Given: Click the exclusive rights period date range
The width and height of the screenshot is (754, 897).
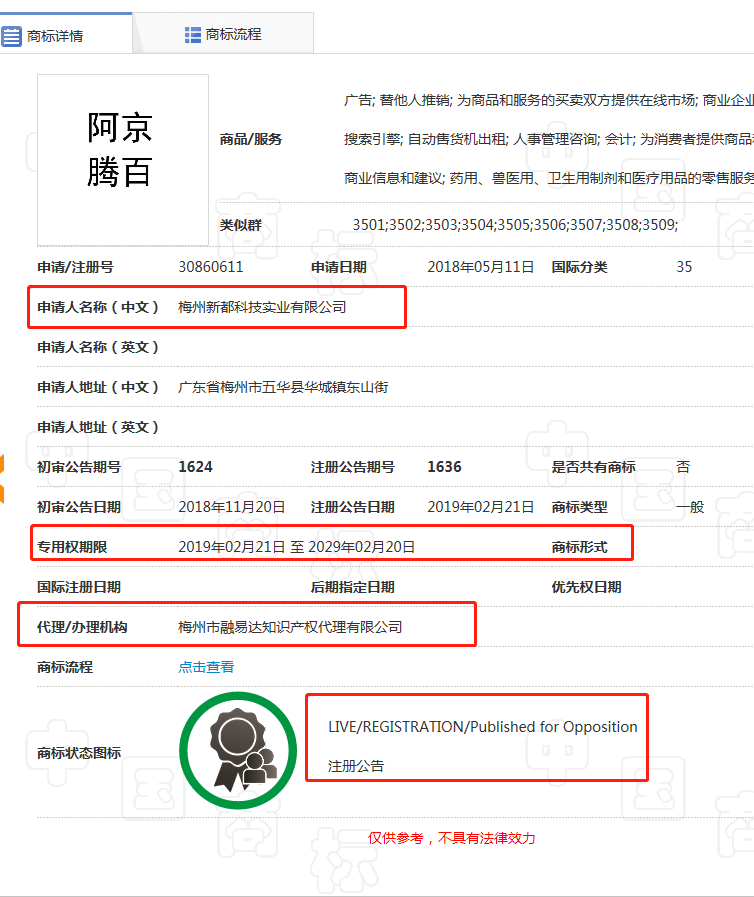Looking at the screenshot, I should (296, 547).
